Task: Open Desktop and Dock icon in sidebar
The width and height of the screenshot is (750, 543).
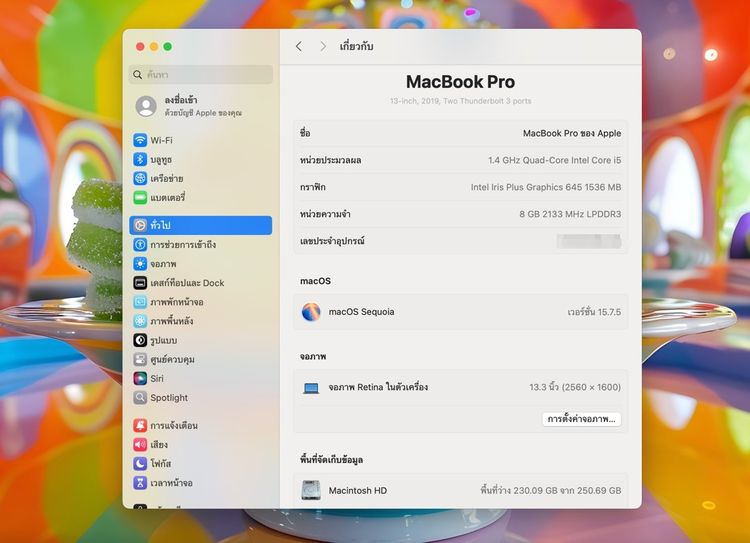Action: coord(140,283)
